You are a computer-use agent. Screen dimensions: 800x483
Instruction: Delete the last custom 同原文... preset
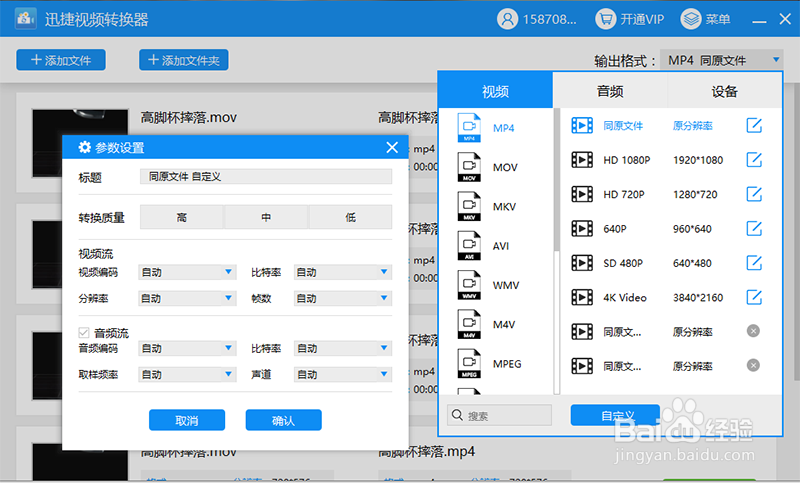coord(753,365)
